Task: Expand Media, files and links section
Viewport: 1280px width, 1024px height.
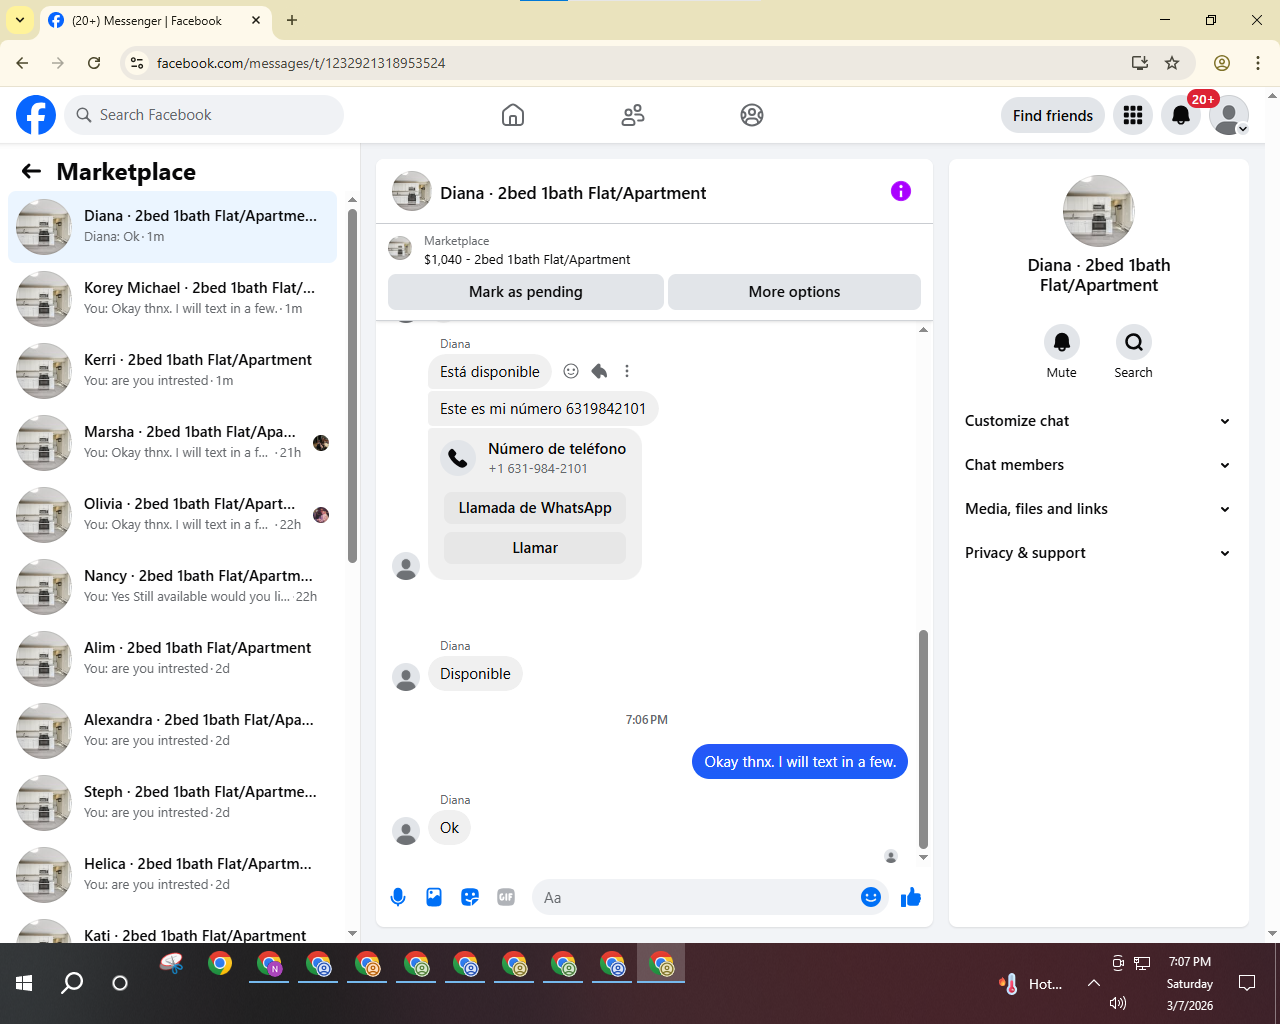Action: [1099, 509]
